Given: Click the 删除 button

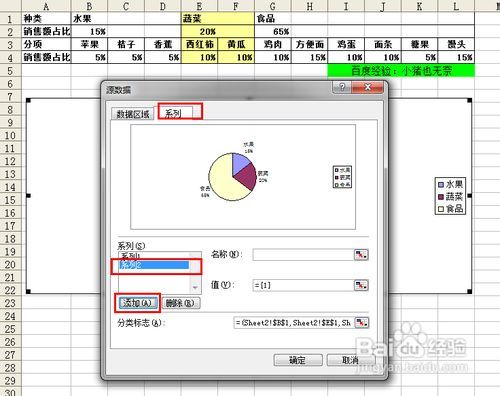Looking at the screenshot, I should click(x=181, y=303).
